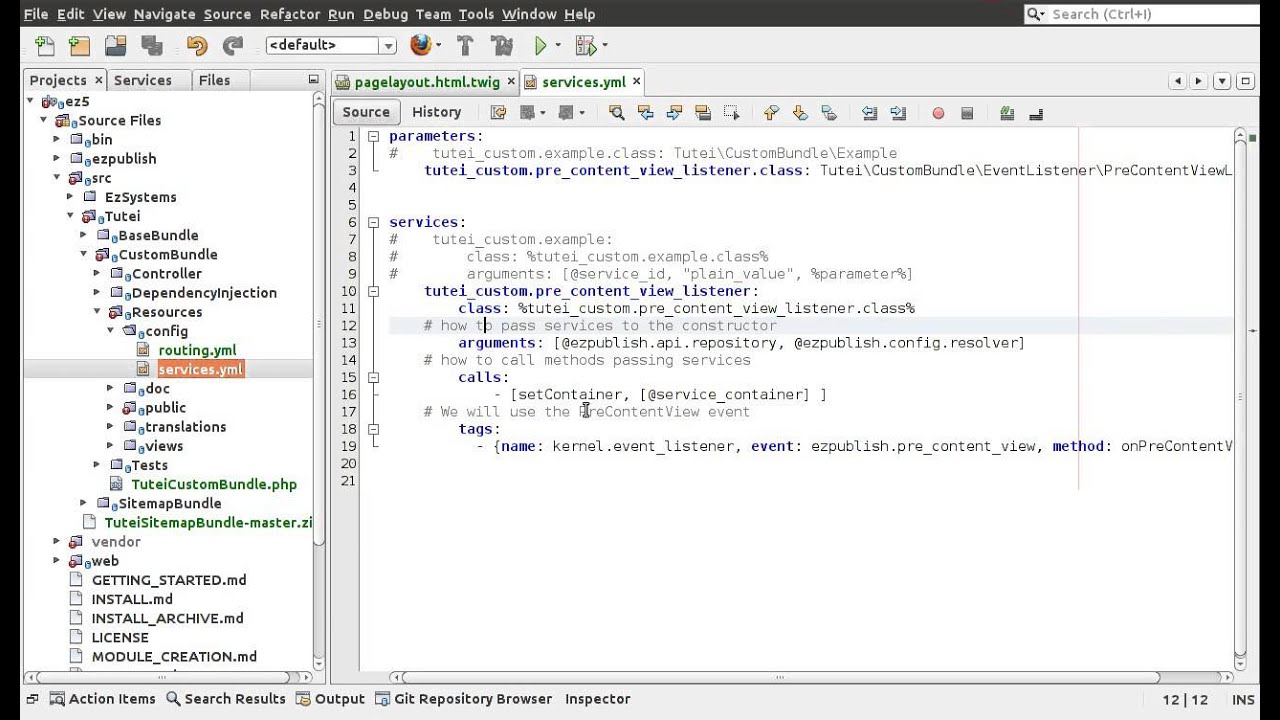Click the Build Project hammer icon
Screen dimensions: 1280x720
(x=465, y=45)
